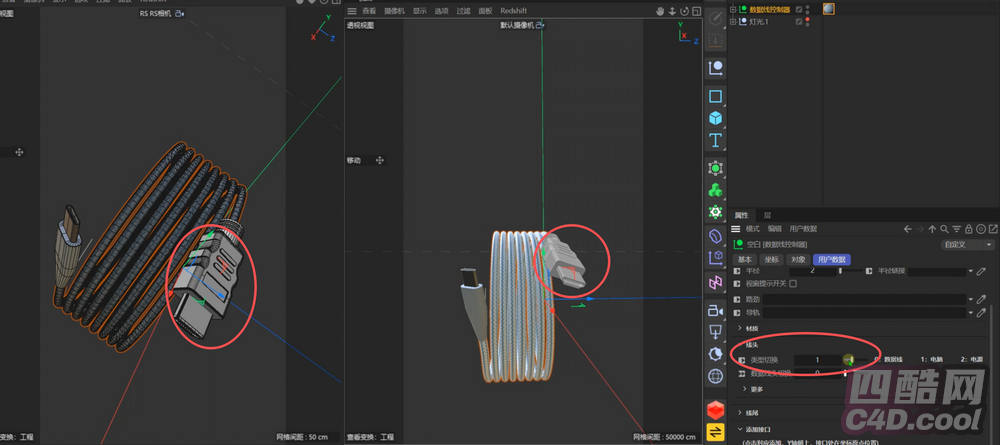Image resolution: width=1000 pixels, height=445 pixels.
Task: Expand the 材质 section
Action: tap(739, 328)
